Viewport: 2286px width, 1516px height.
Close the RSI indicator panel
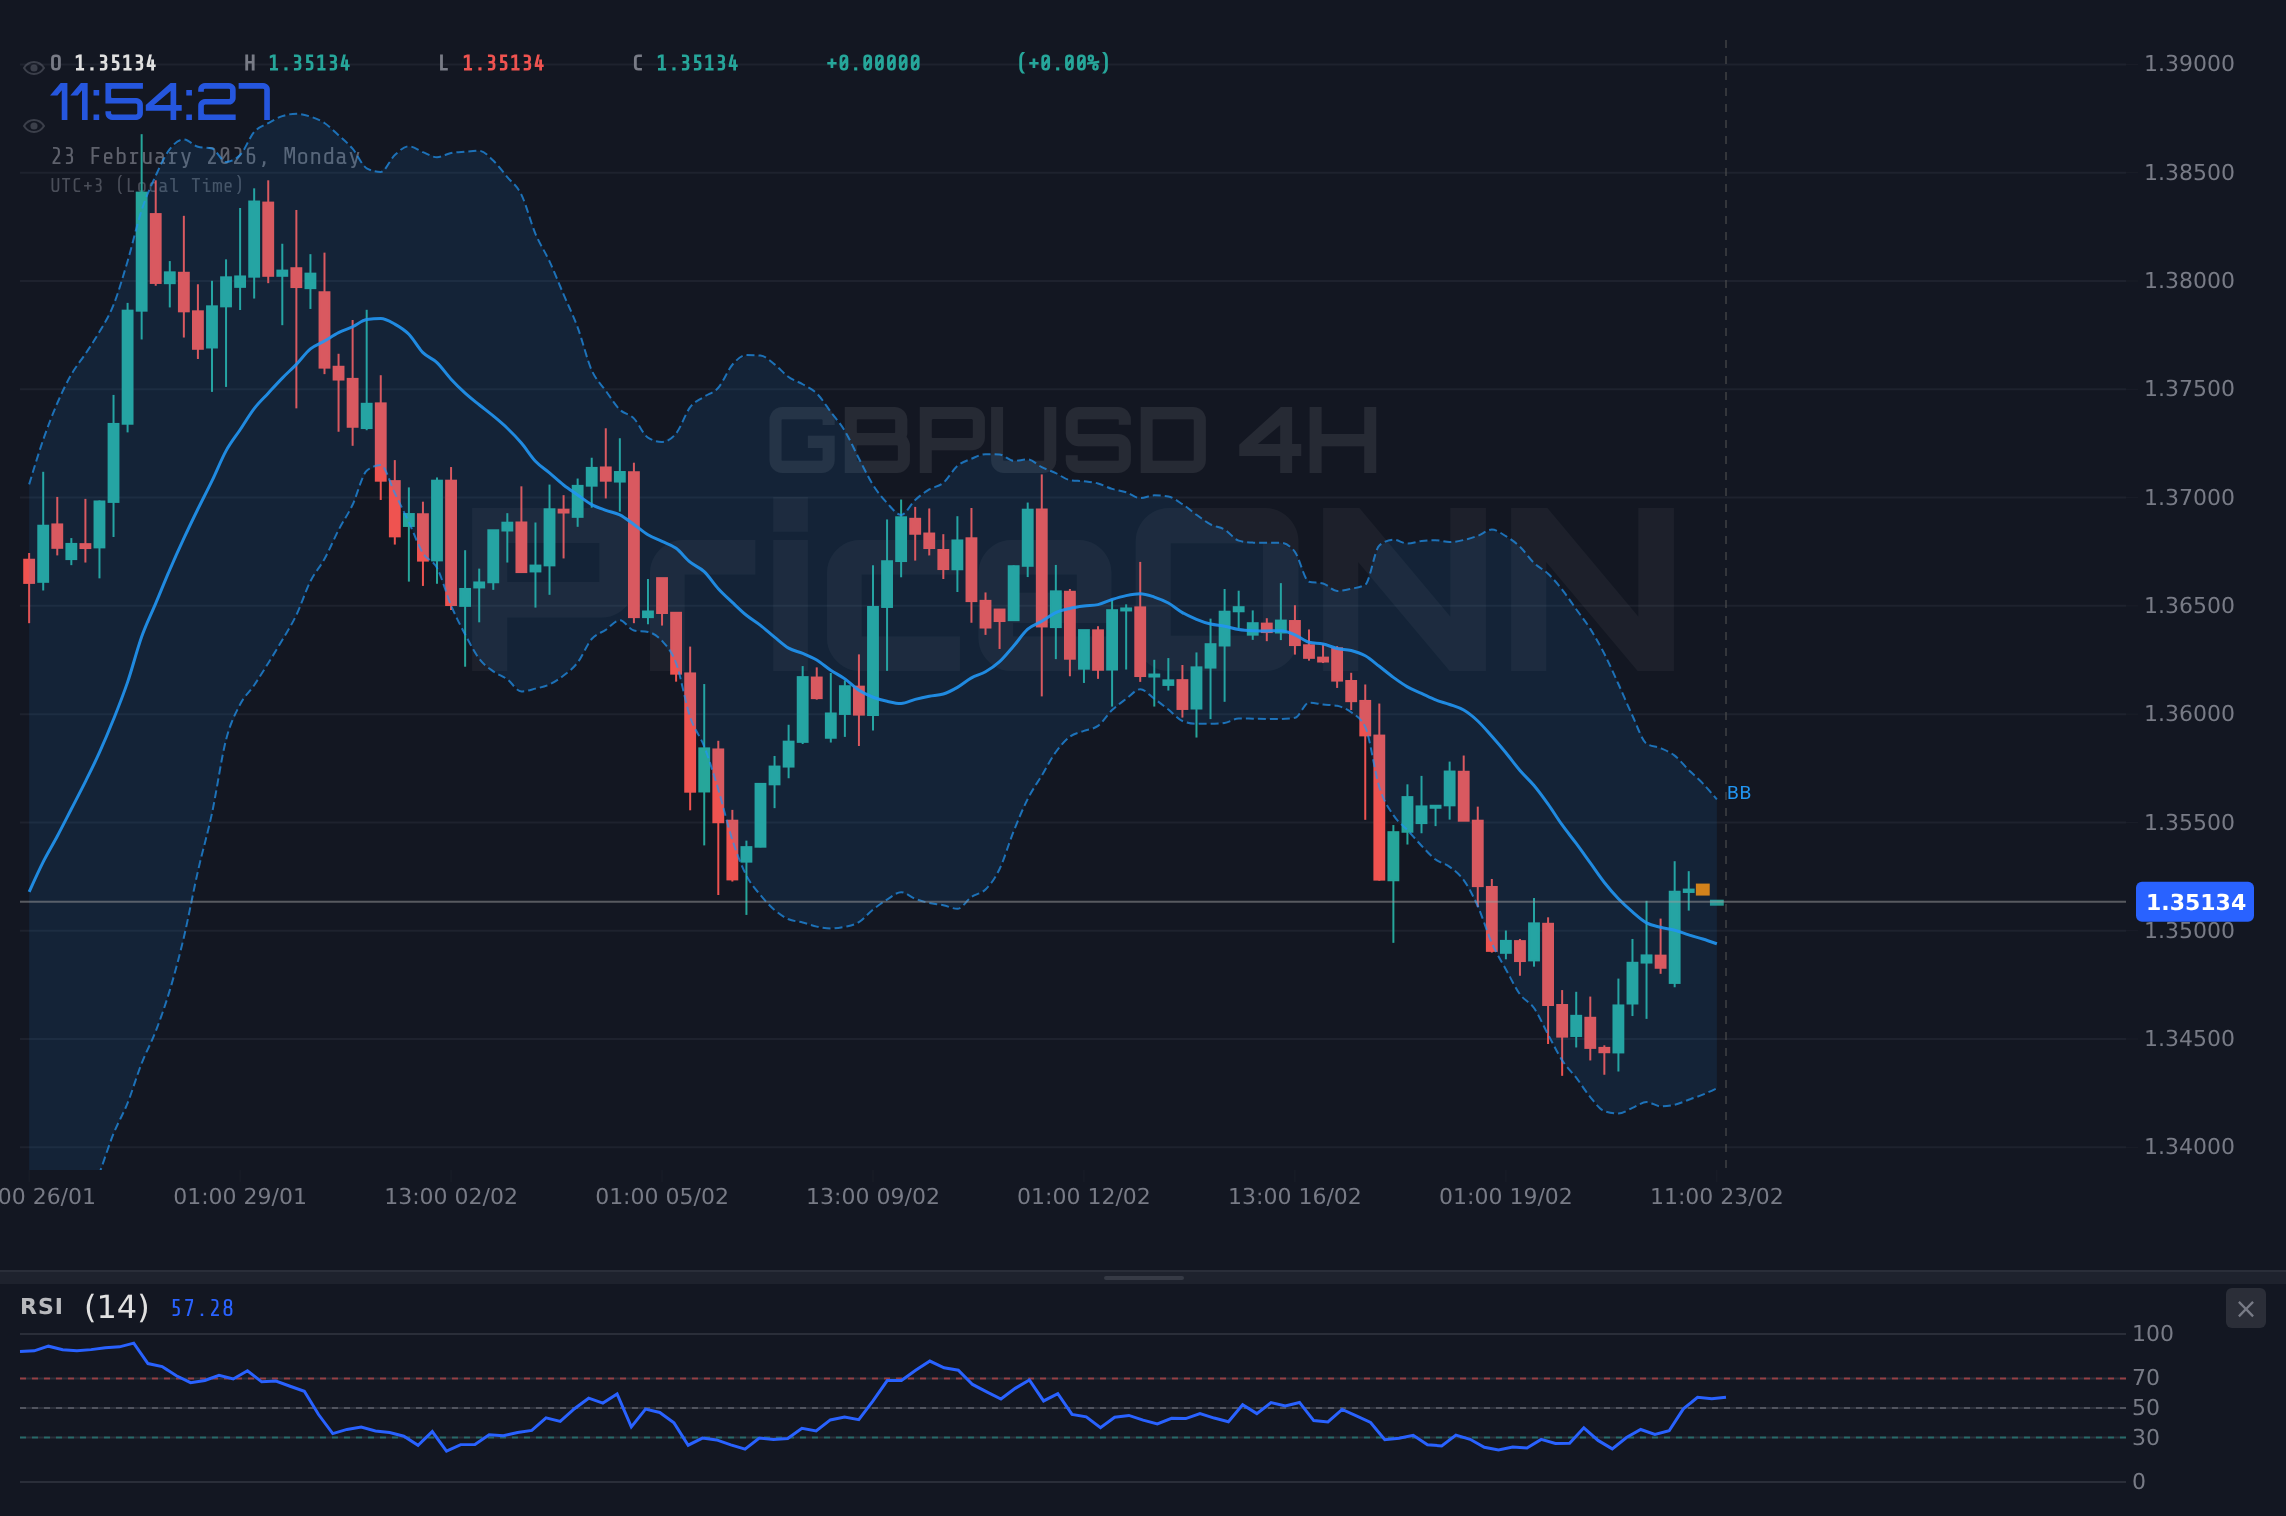(2245, 1308)
